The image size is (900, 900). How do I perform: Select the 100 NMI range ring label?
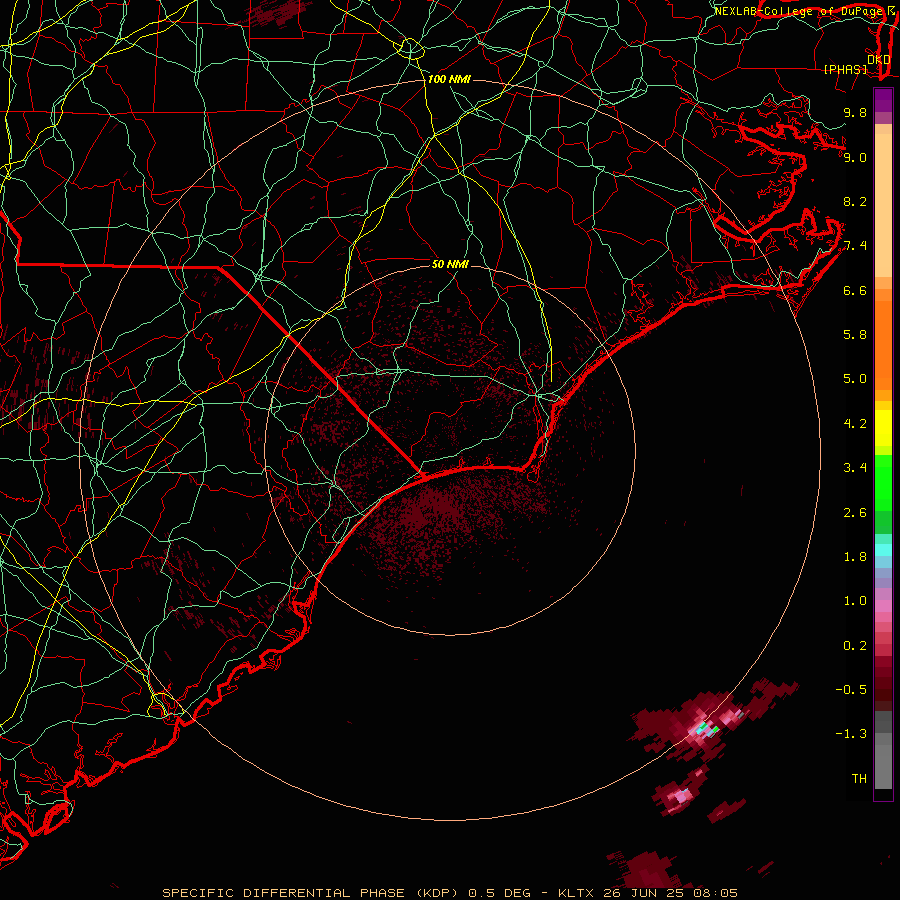click(449, 79)
